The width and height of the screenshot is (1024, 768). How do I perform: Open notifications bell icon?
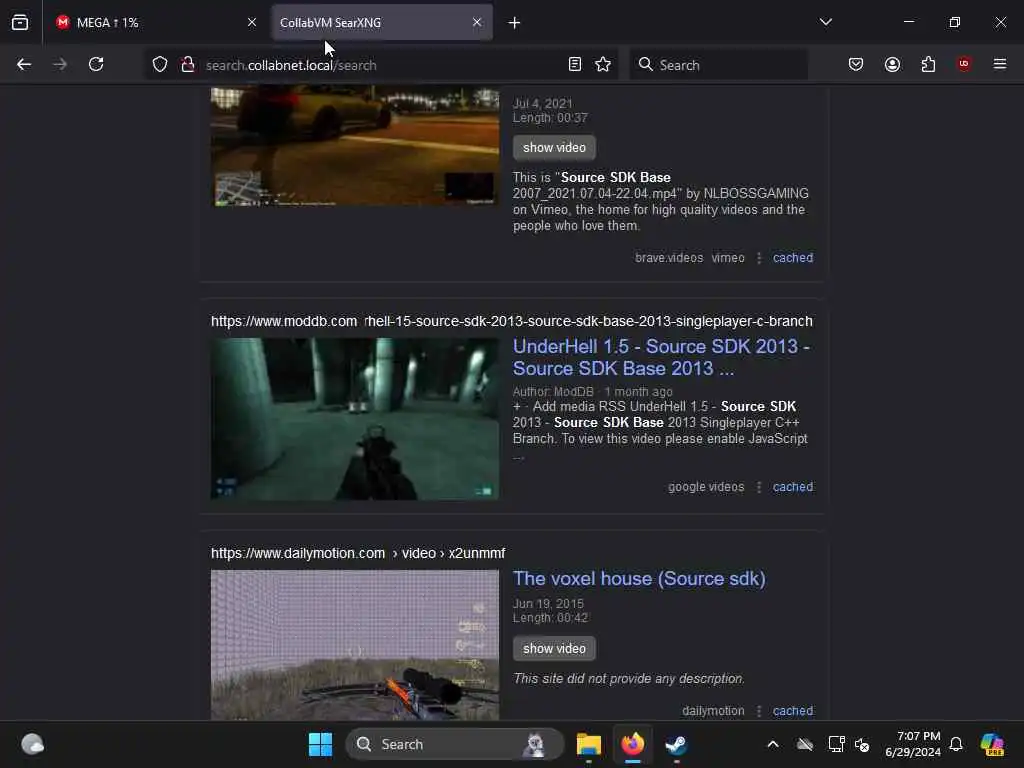click(956, 744)
